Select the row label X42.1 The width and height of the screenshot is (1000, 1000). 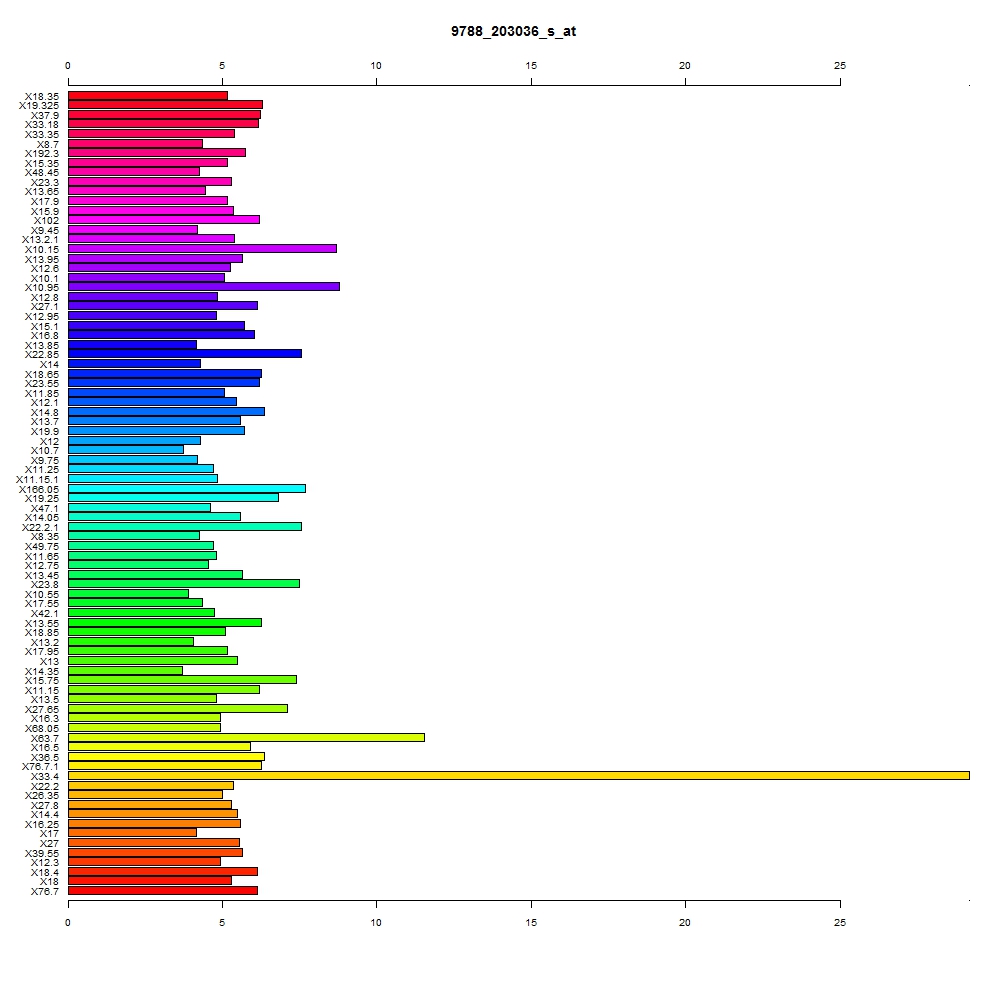coord(45,614)
